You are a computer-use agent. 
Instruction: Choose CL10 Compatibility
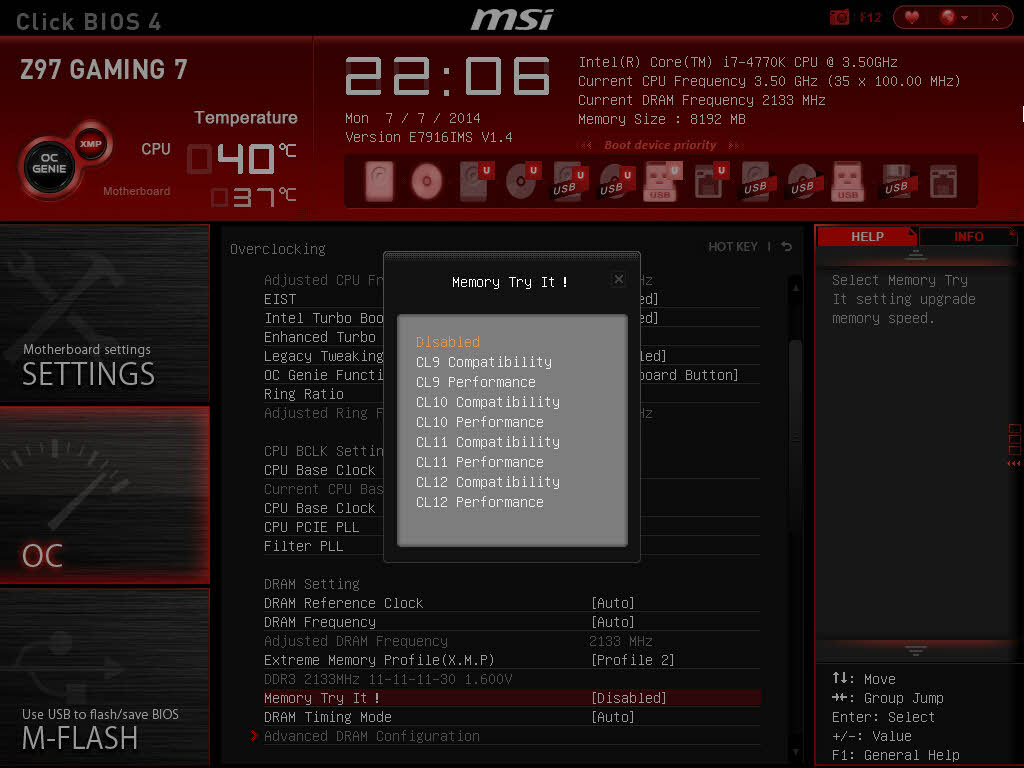[488, 402]
